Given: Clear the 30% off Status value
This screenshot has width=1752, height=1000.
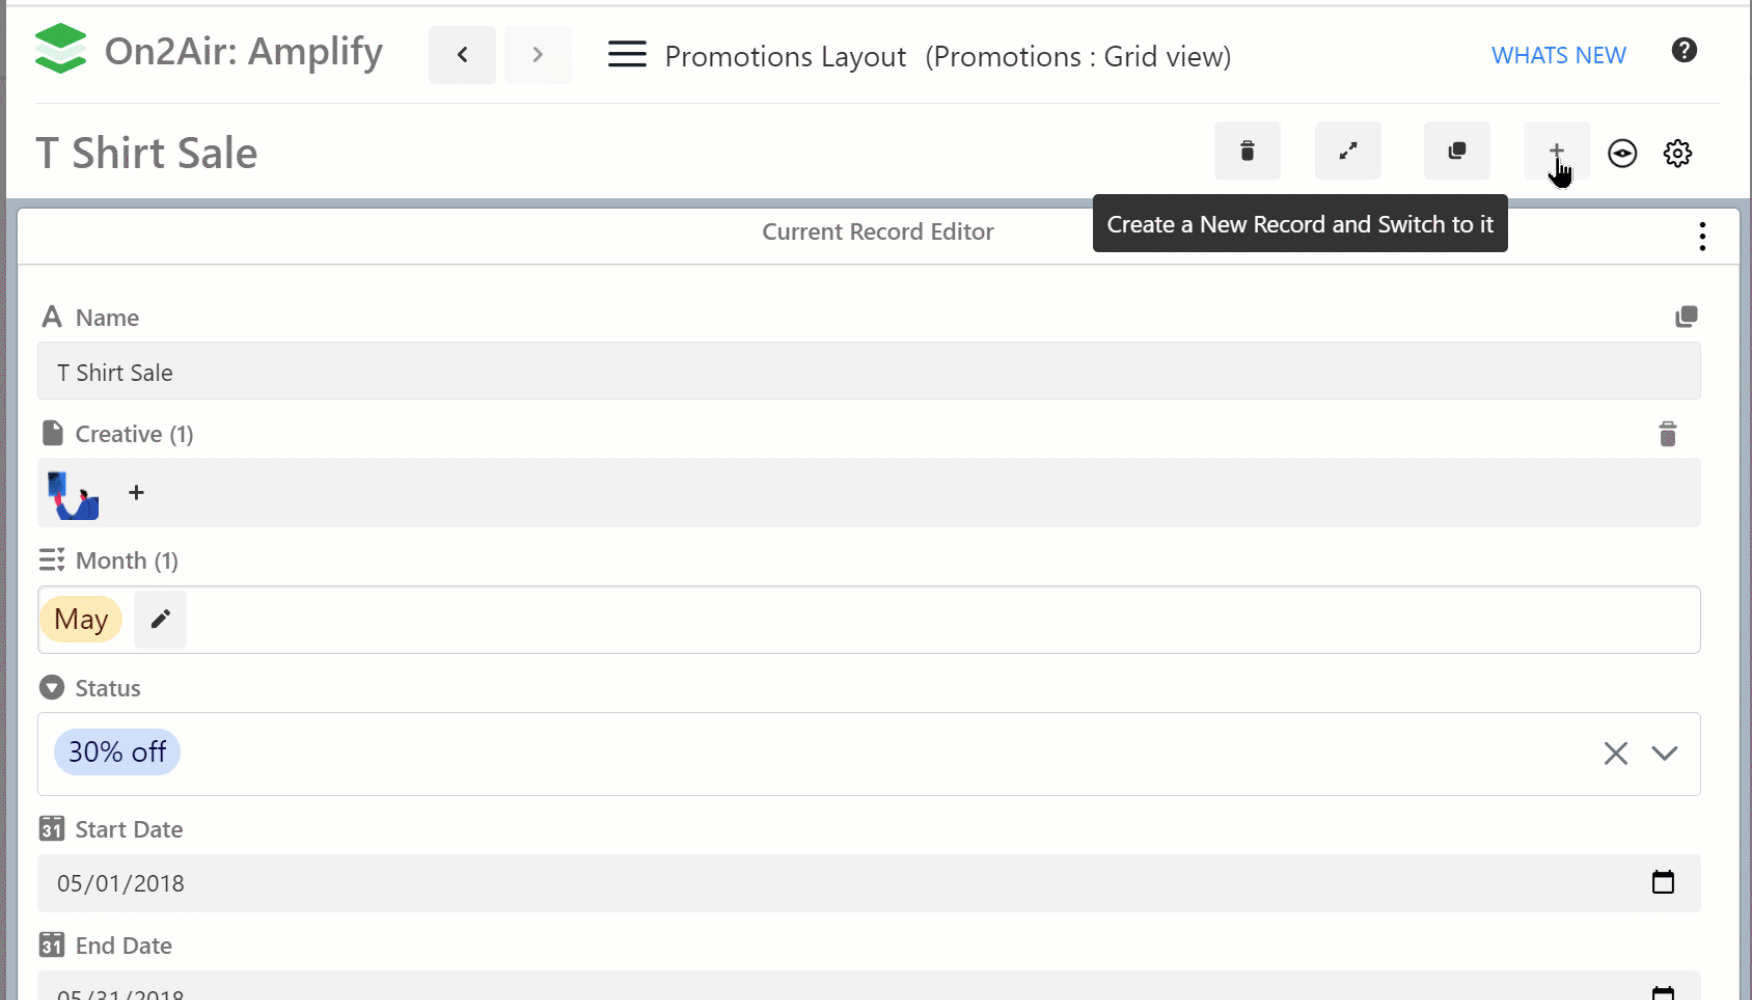Looking at the screenshot, I should pyautogui.click(x=1615, y=753).
